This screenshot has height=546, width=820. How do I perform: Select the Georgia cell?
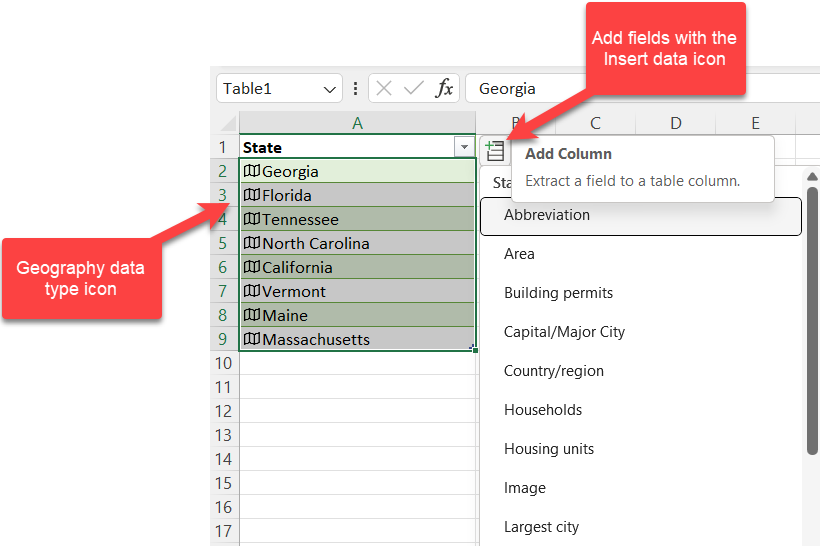point(358,171)
